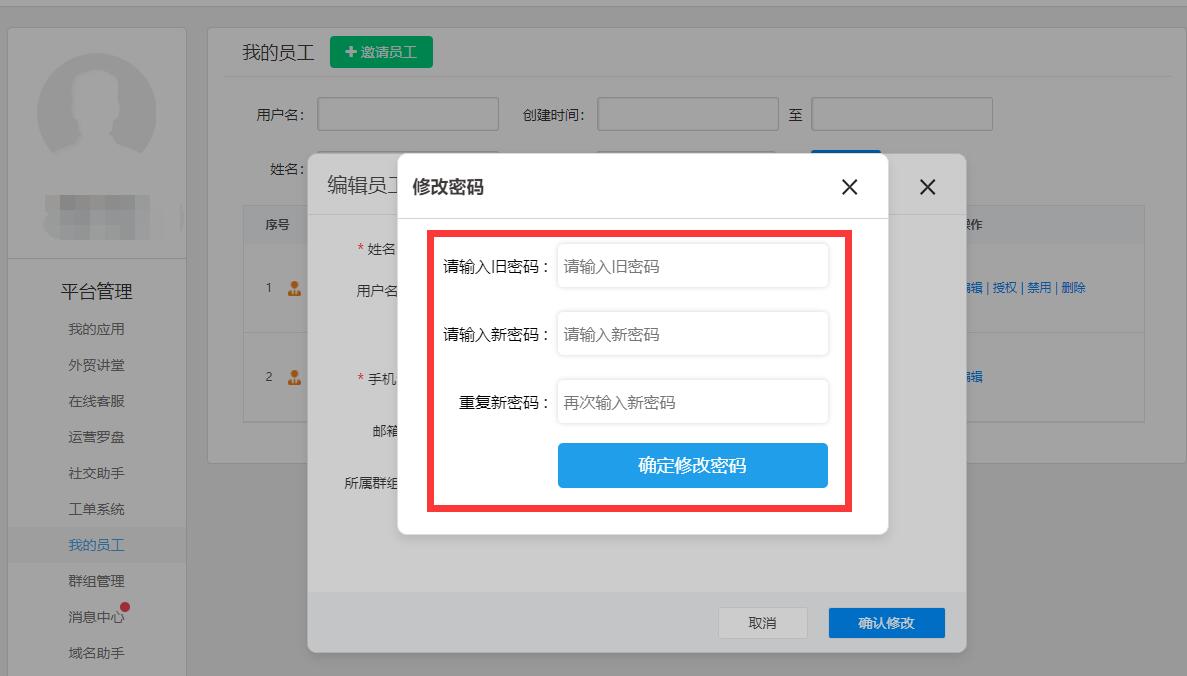Click the green invite employee (邀请员工) icon button

(x=381, y=51)
